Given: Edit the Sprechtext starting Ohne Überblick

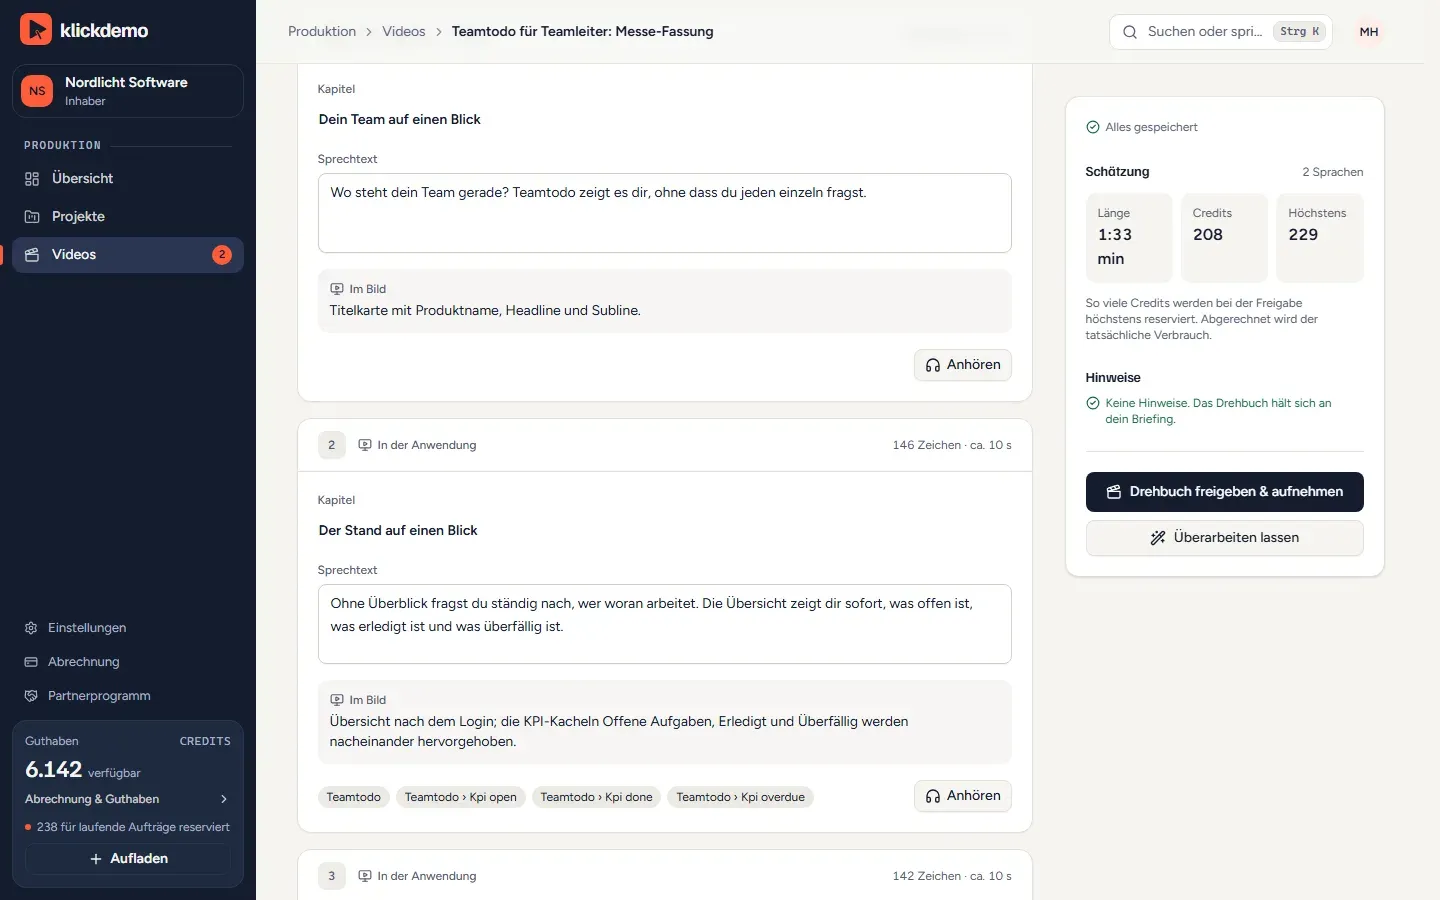Looking at the screenshot, I should pos(665,624).
